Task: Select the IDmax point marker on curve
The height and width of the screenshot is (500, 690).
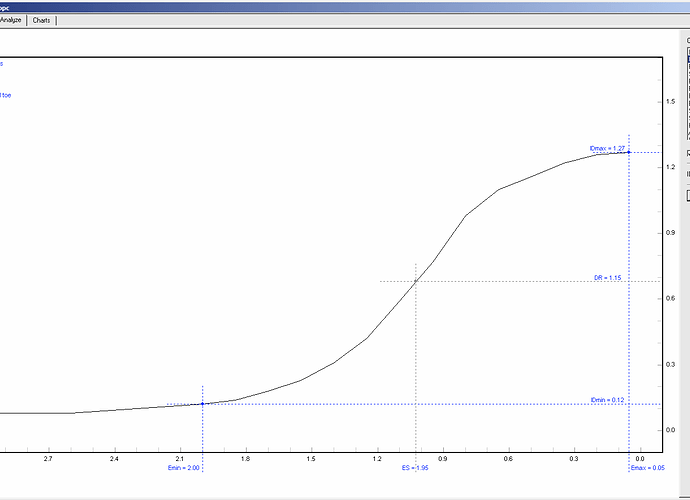Action: pyautogui.click(x=628, y=152)
